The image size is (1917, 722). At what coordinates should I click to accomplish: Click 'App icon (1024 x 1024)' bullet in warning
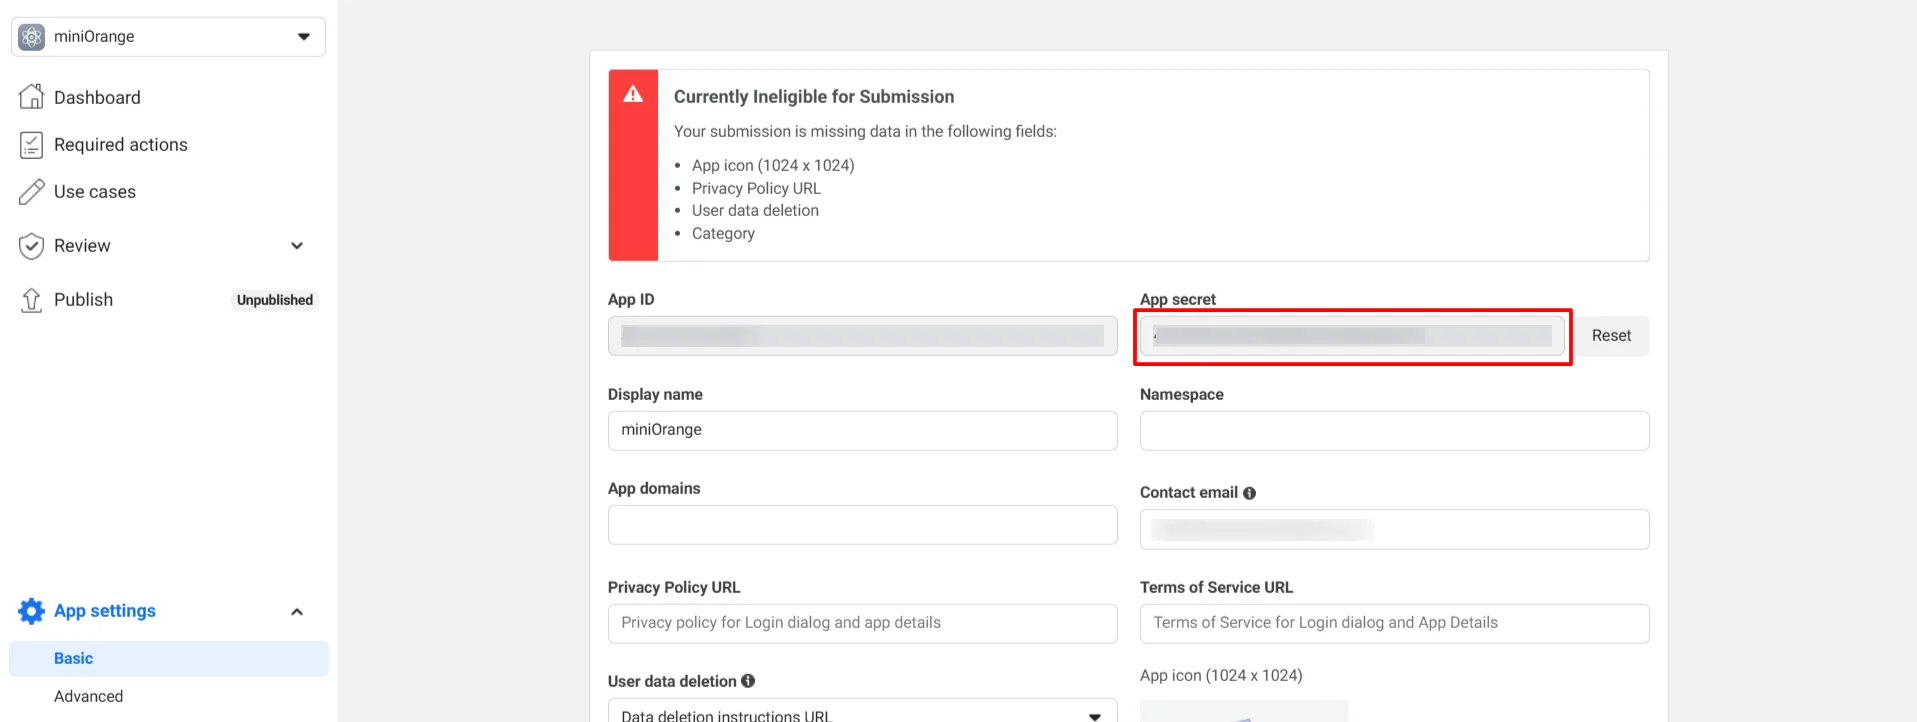click(x=773, y=166)
